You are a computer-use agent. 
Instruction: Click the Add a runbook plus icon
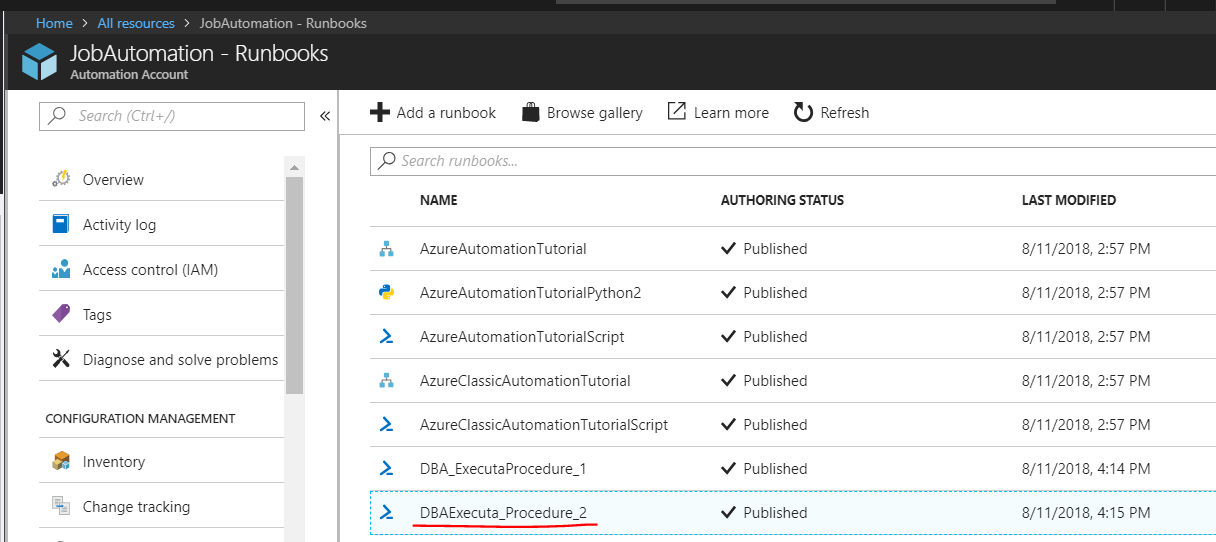click(380, 113)
